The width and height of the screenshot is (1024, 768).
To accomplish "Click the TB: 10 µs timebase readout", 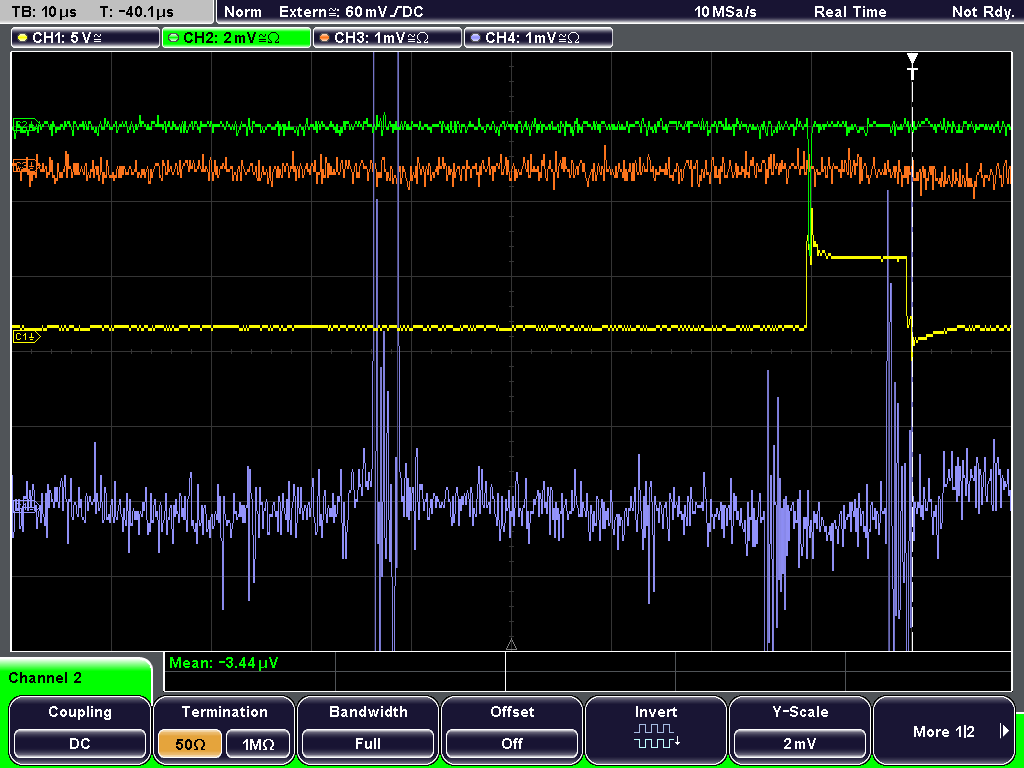I will point(44,12).
